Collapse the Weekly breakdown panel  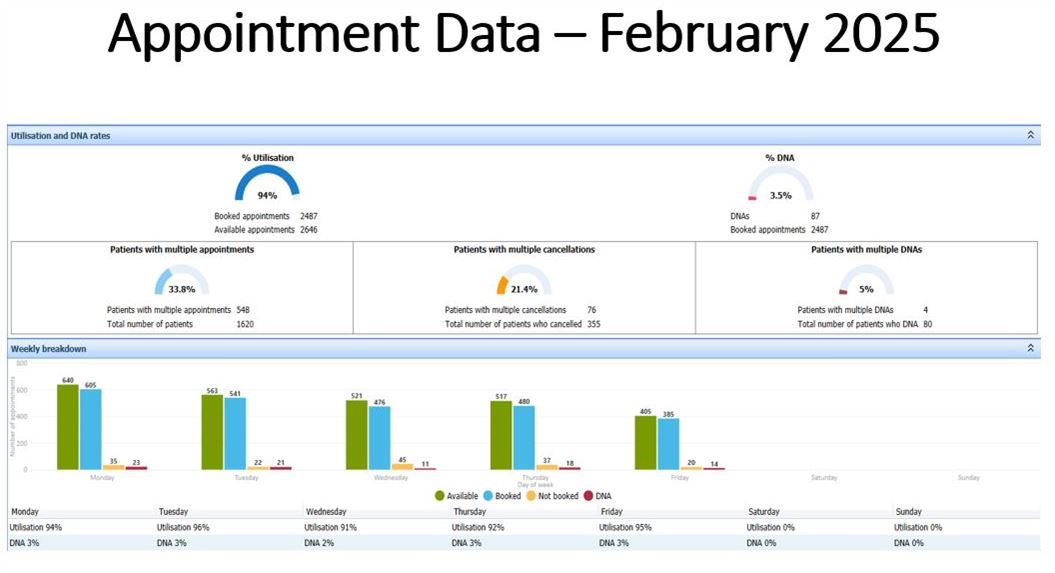(x=1030, y=348)
